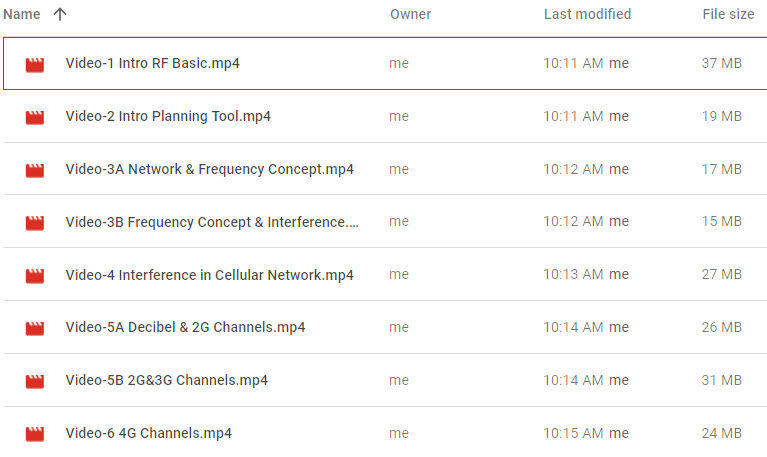This screenshot has width=767, height=457.
Task: Click the File size column header
Action: coord(728,14)
